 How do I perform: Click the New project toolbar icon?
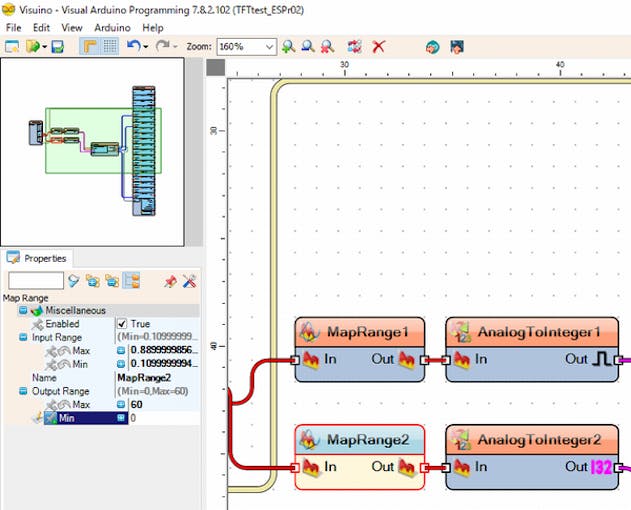coord(12,47)
